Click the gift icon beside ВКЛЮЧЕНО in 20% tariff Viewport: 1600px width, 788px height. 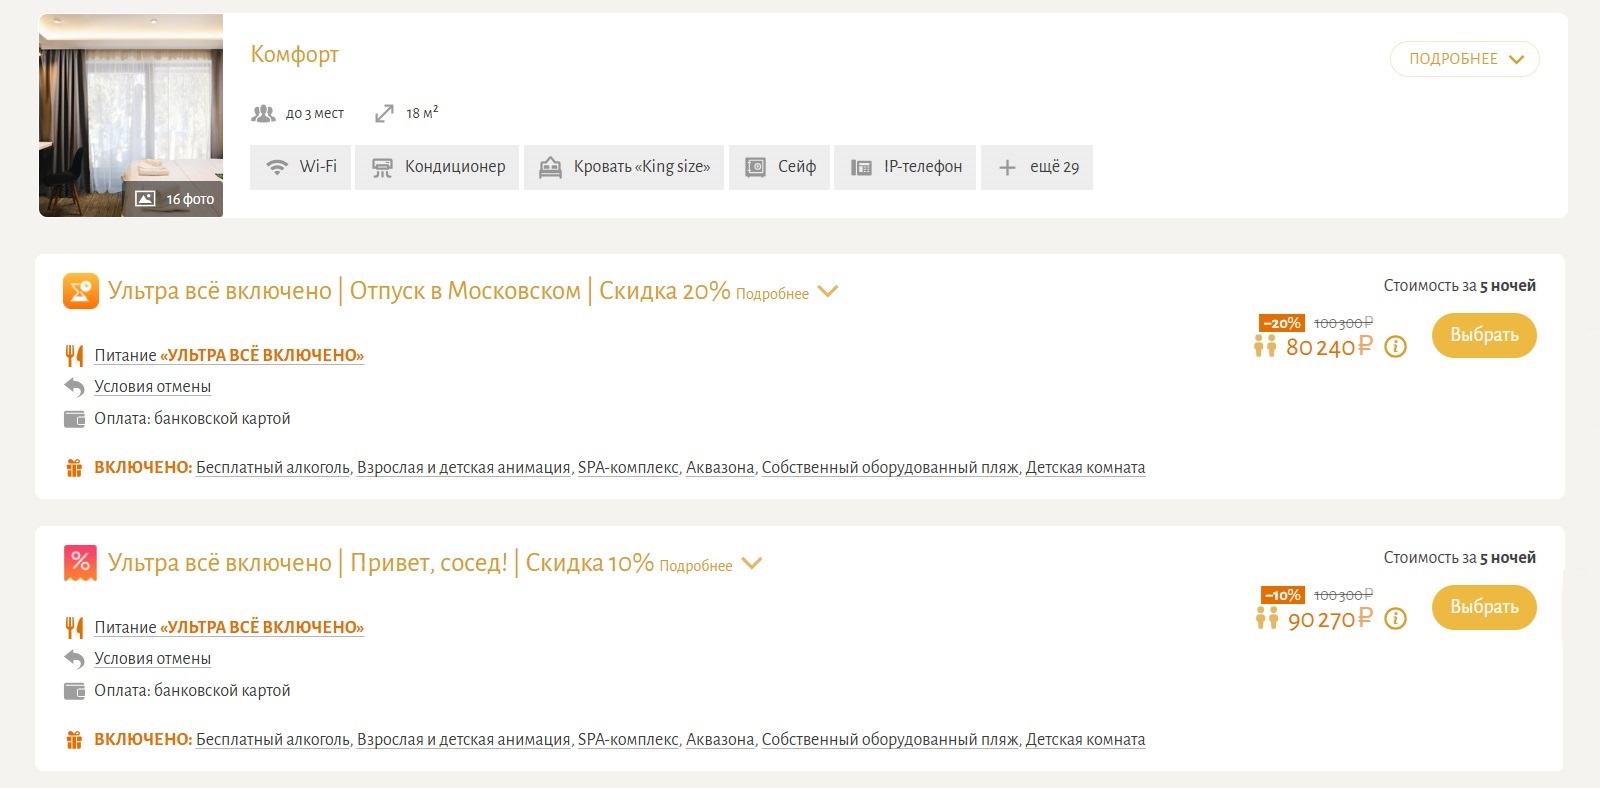tap(74, 468)
